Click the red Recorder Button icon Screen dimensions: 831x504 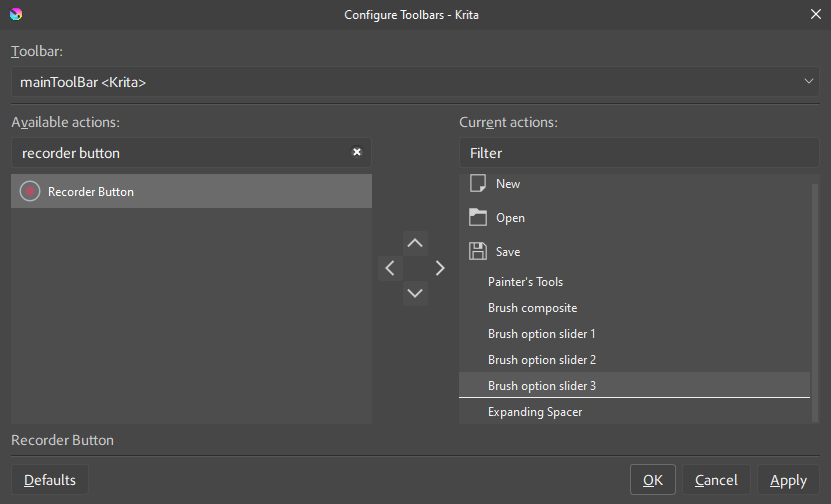[30, 191]
